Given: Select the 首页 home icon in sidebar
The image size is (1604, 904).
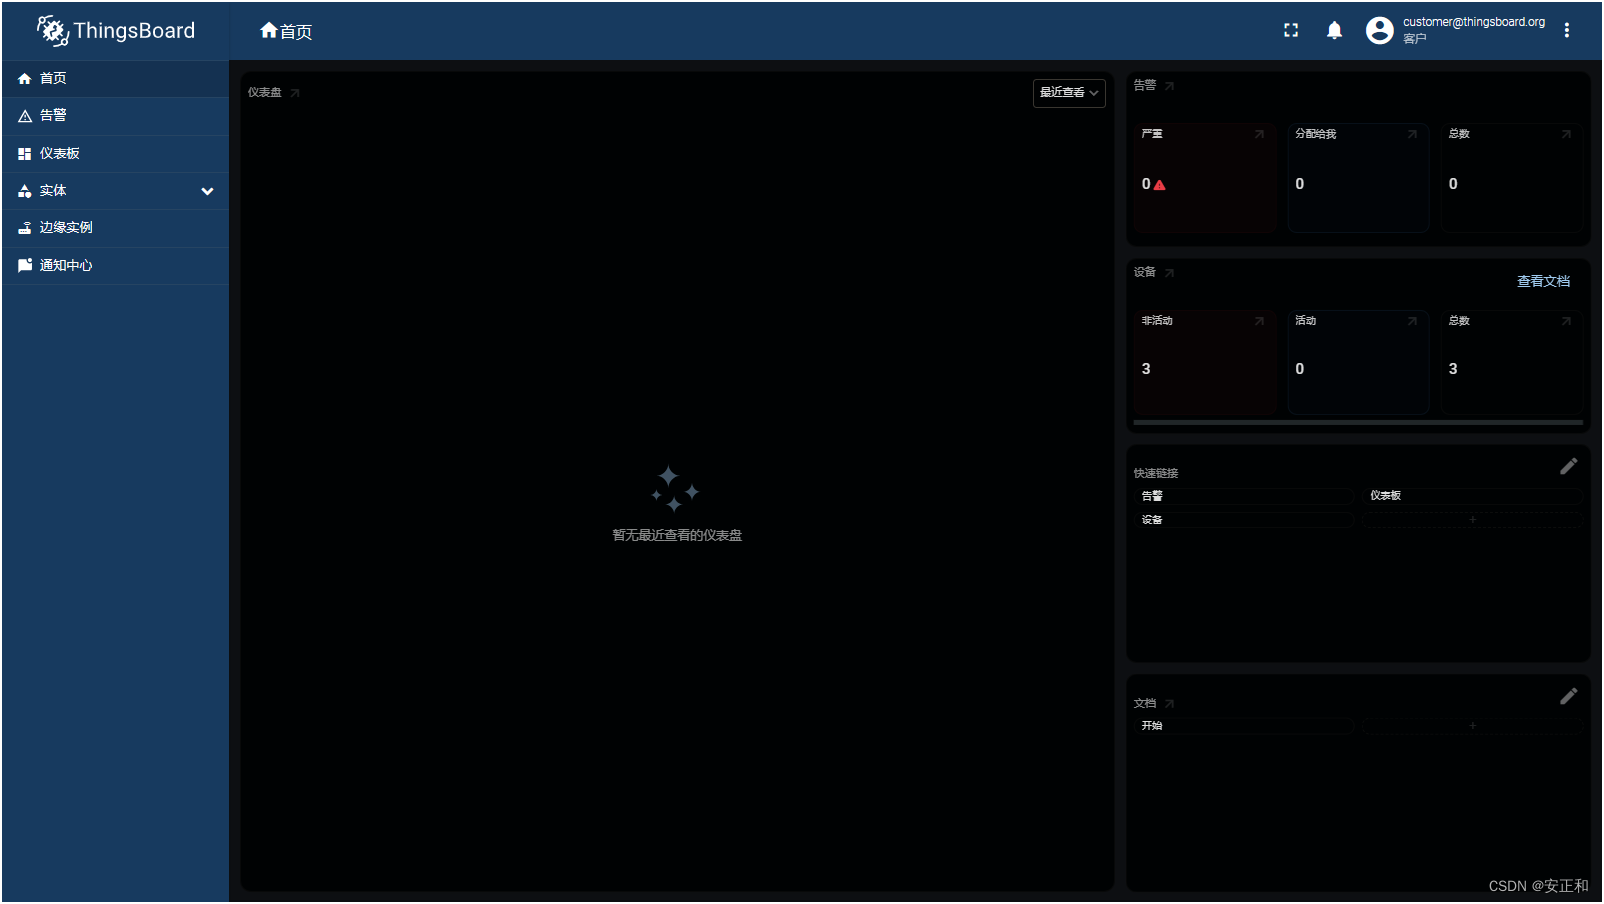Looking at the screenshot, I should coord(24,78).
